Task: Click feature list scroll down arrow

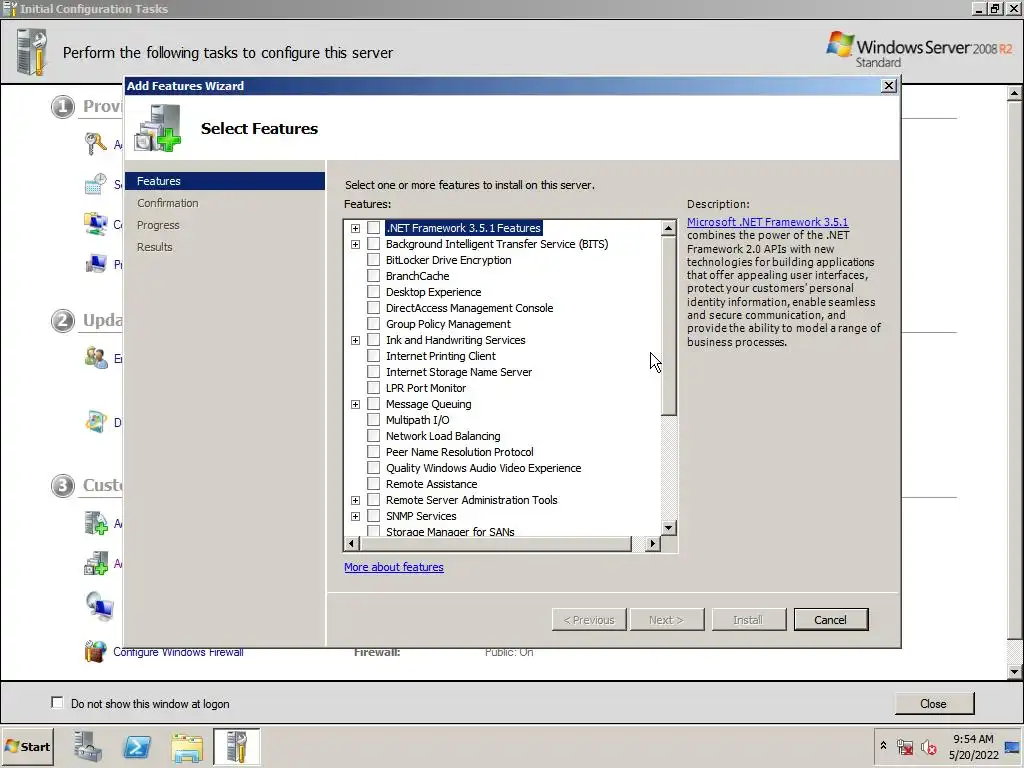Action: pos(668,528)
